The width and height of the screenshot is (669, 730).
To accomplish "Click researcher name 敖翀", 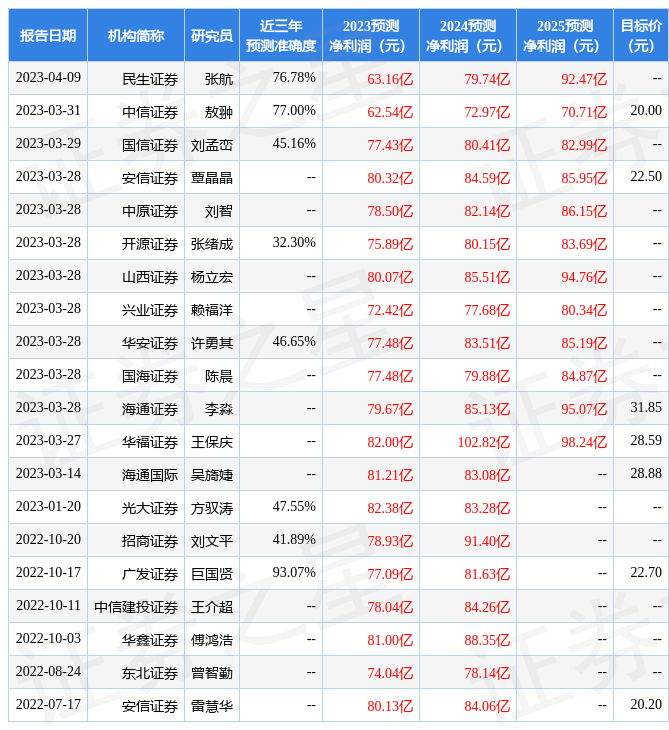I will pyautogui.click(x=219, y=112).
